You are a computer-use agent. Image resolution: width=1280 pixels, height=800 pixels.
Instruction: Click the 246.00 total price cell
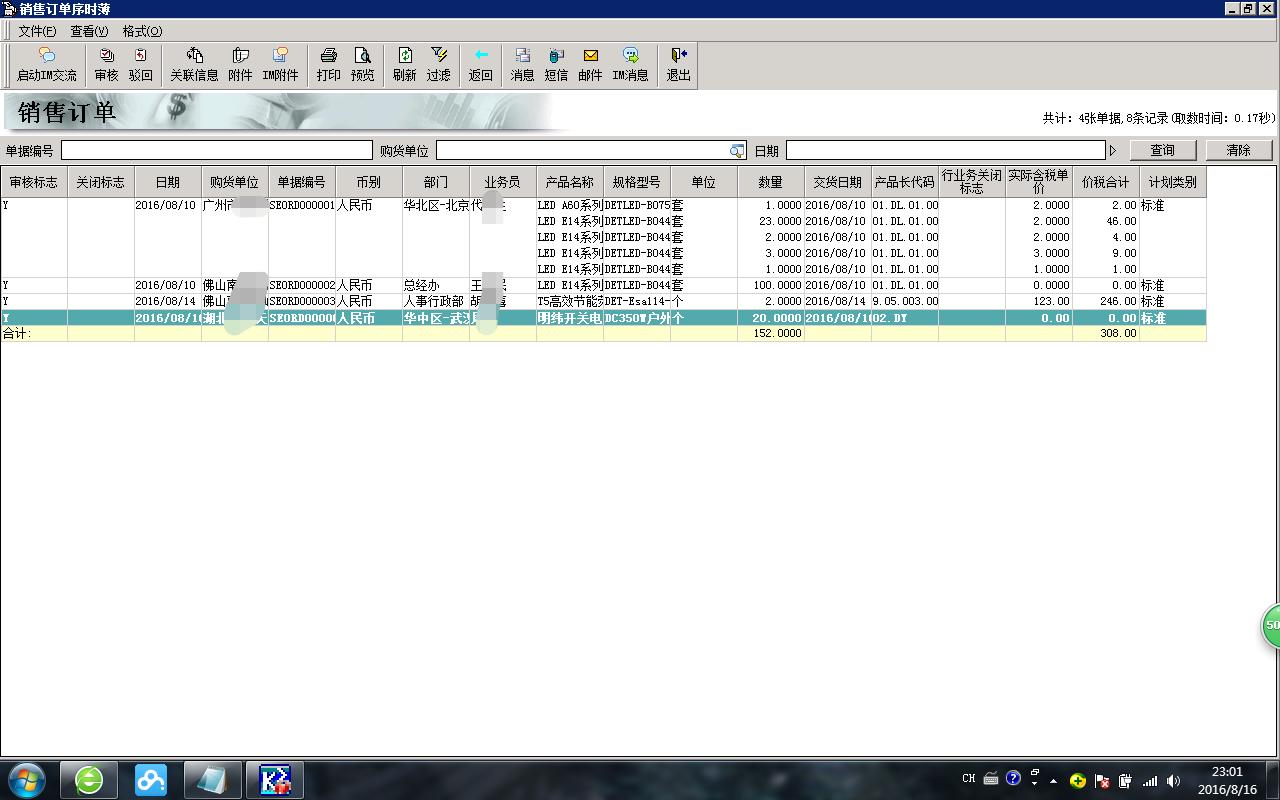[1106, 301]
